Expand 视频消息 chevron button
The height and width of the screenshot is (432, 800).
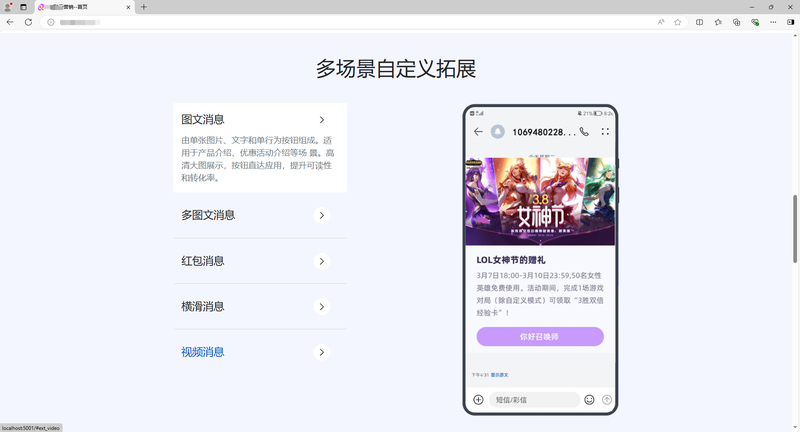click(322, 352)
